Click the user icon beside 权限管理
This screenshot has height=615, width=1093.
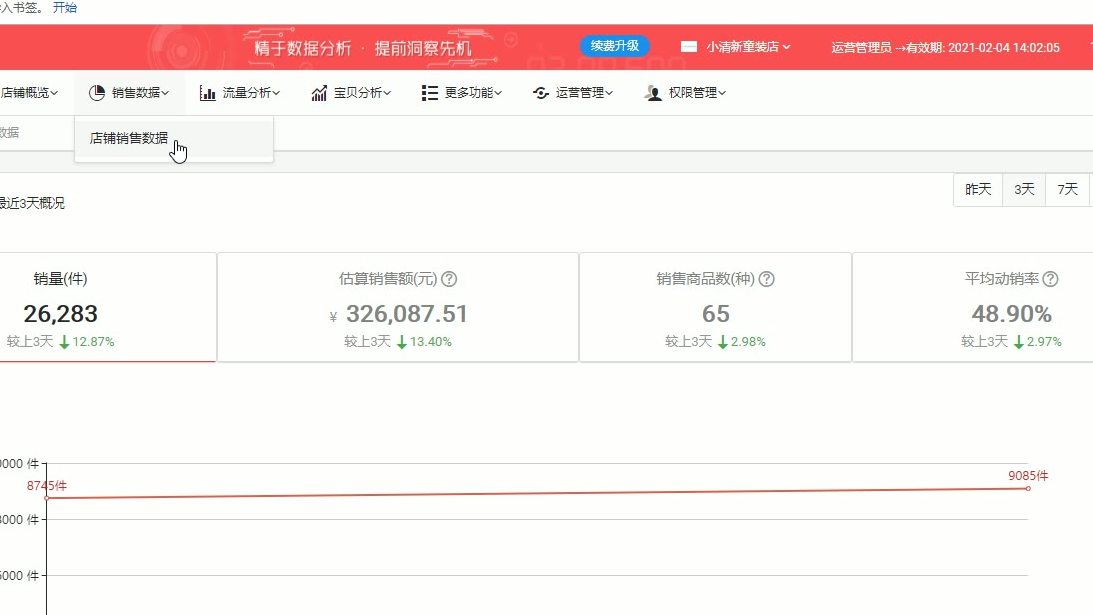click(653, 93)
